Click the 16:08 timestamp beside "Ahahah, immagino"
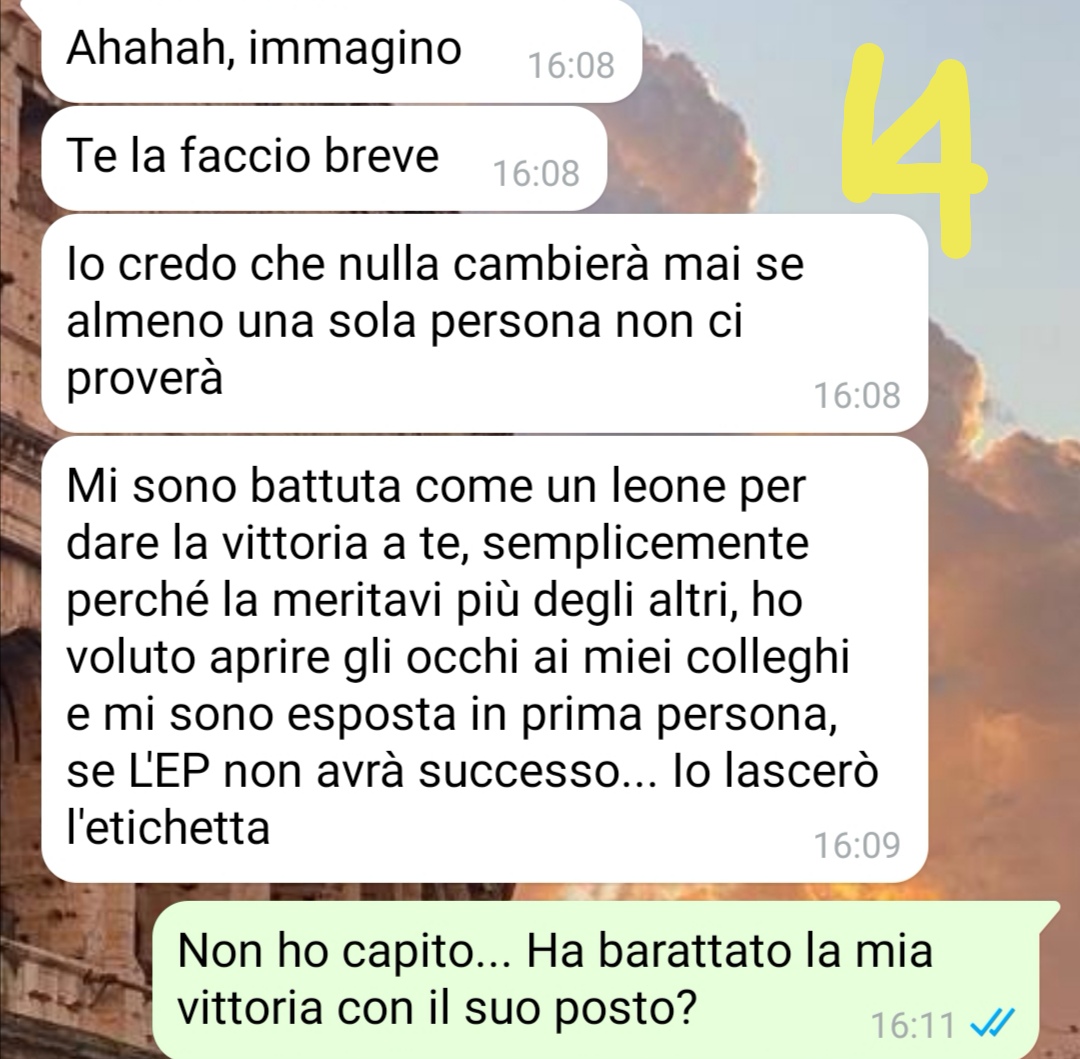Viewport: 1080px width, 1059px height. (x=571, y=66)
